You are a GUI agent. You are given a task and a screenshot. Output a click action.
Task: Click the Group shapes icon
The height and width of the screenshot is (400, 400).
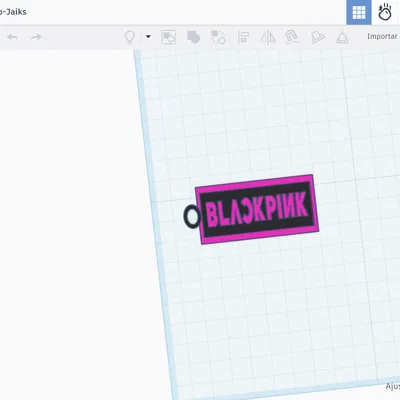coord(194,37)
